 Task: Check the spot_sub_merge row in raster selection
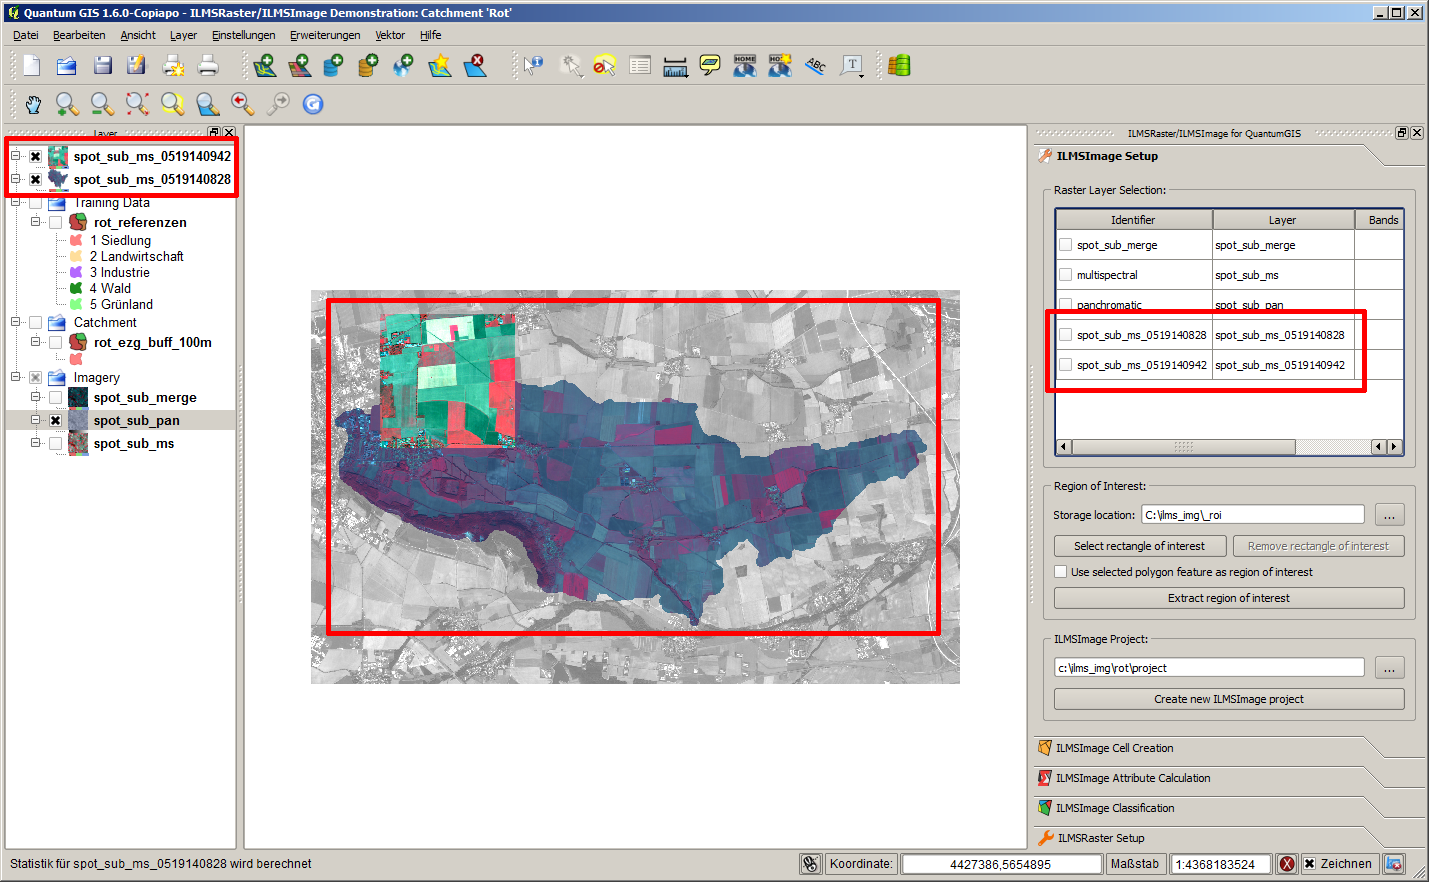(1066, 245)
